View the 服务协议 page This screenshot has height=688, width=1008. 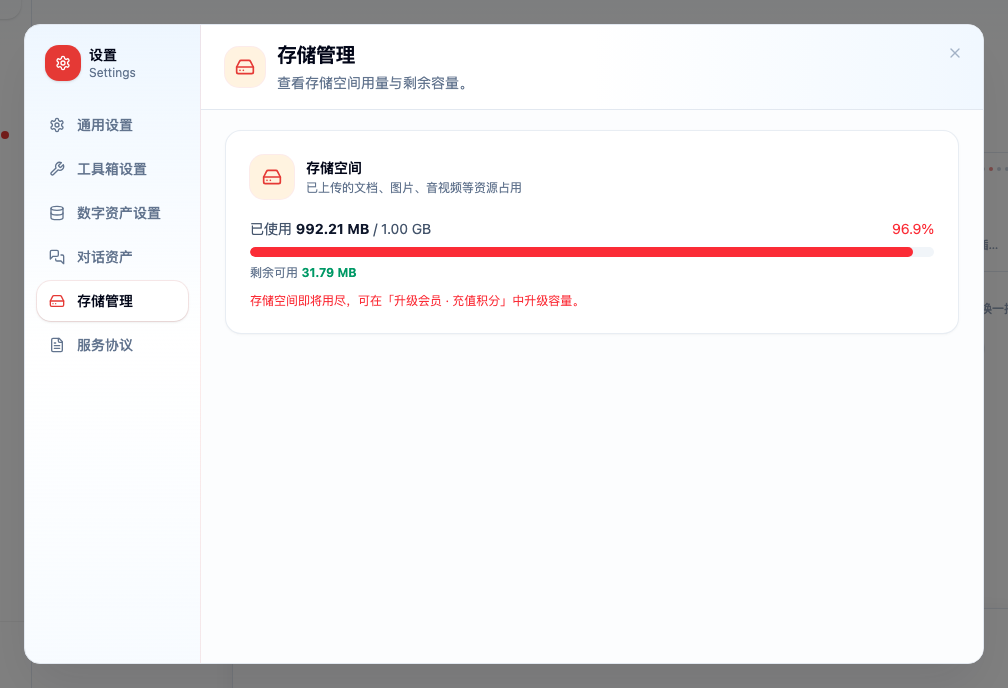112,345
